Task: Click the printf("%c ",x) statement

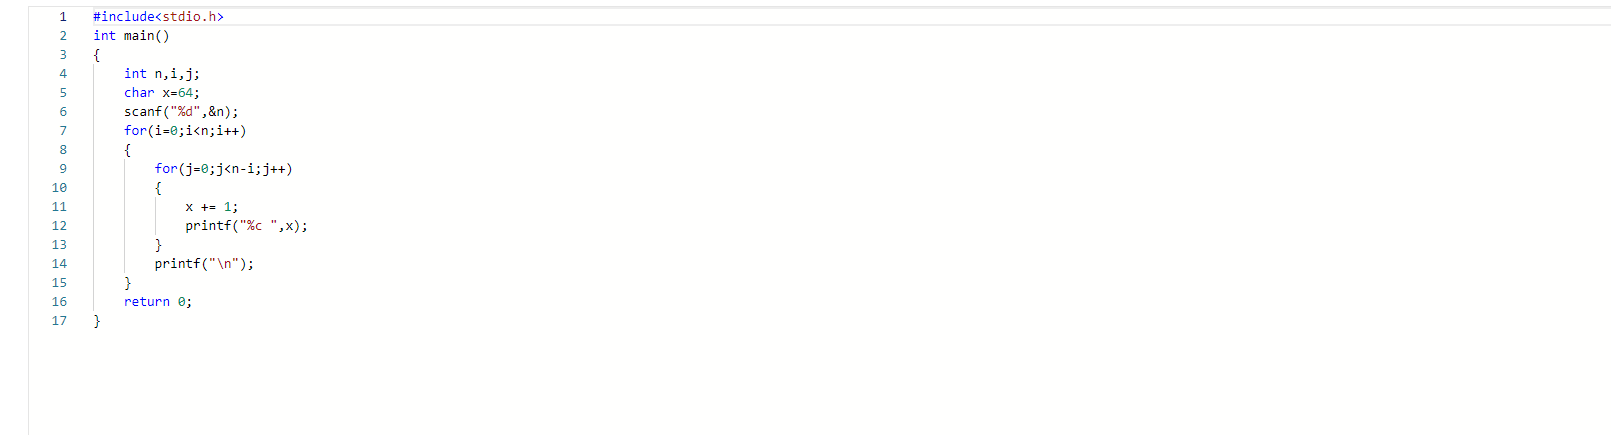Action: tap(246, 226)
